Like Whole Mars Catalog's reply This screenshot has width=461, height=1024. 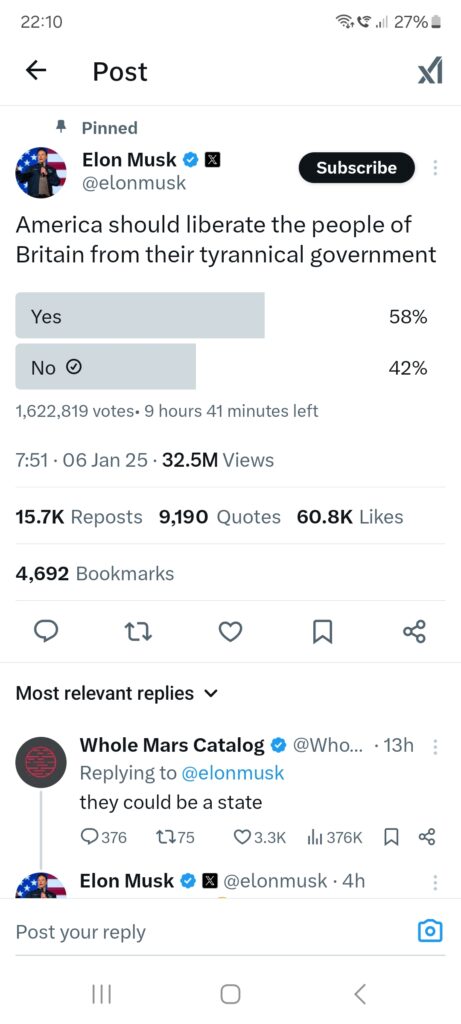coord(259,837)
